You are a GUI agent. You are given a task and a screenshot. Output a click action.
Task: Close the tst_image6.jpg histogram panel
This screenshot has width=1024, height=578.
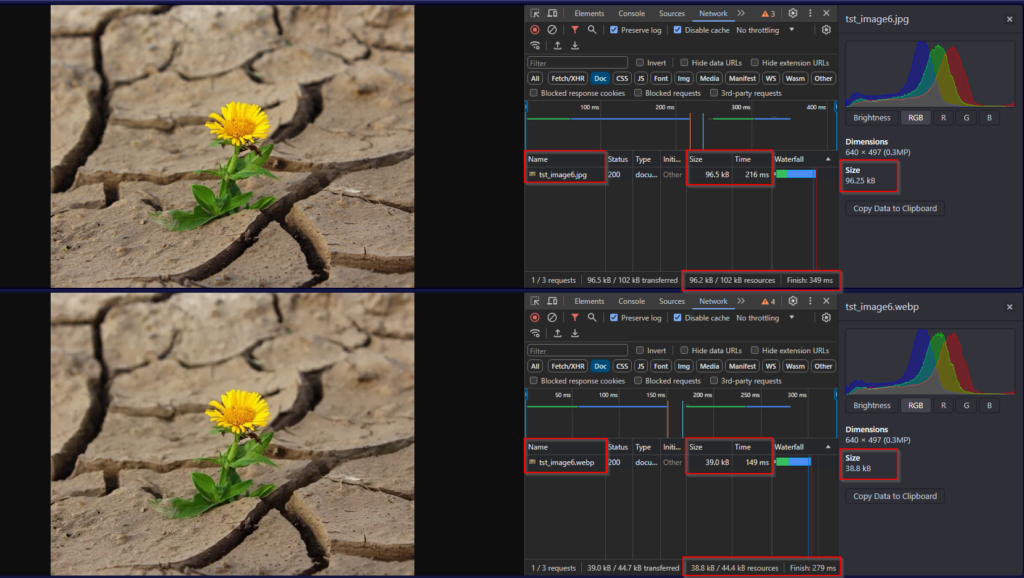coord(1010,19)
